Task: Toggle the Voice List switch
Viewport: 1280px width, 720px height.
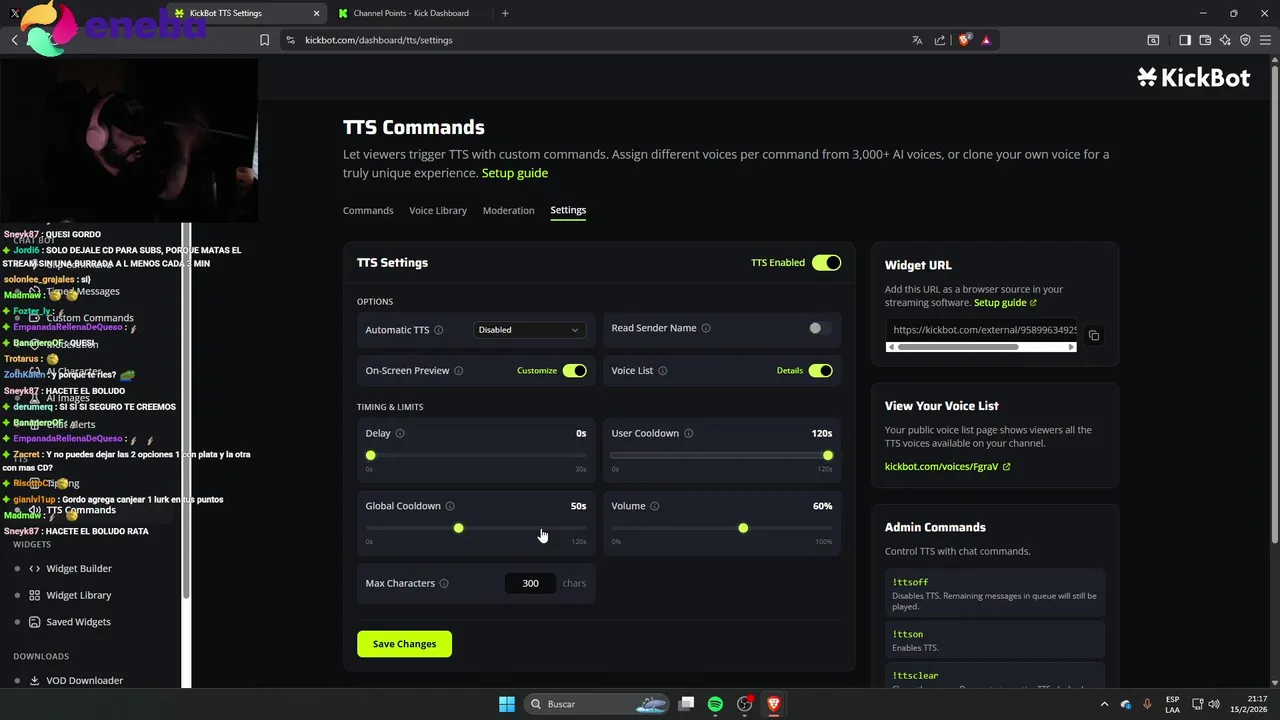Action: pos(820,371)
